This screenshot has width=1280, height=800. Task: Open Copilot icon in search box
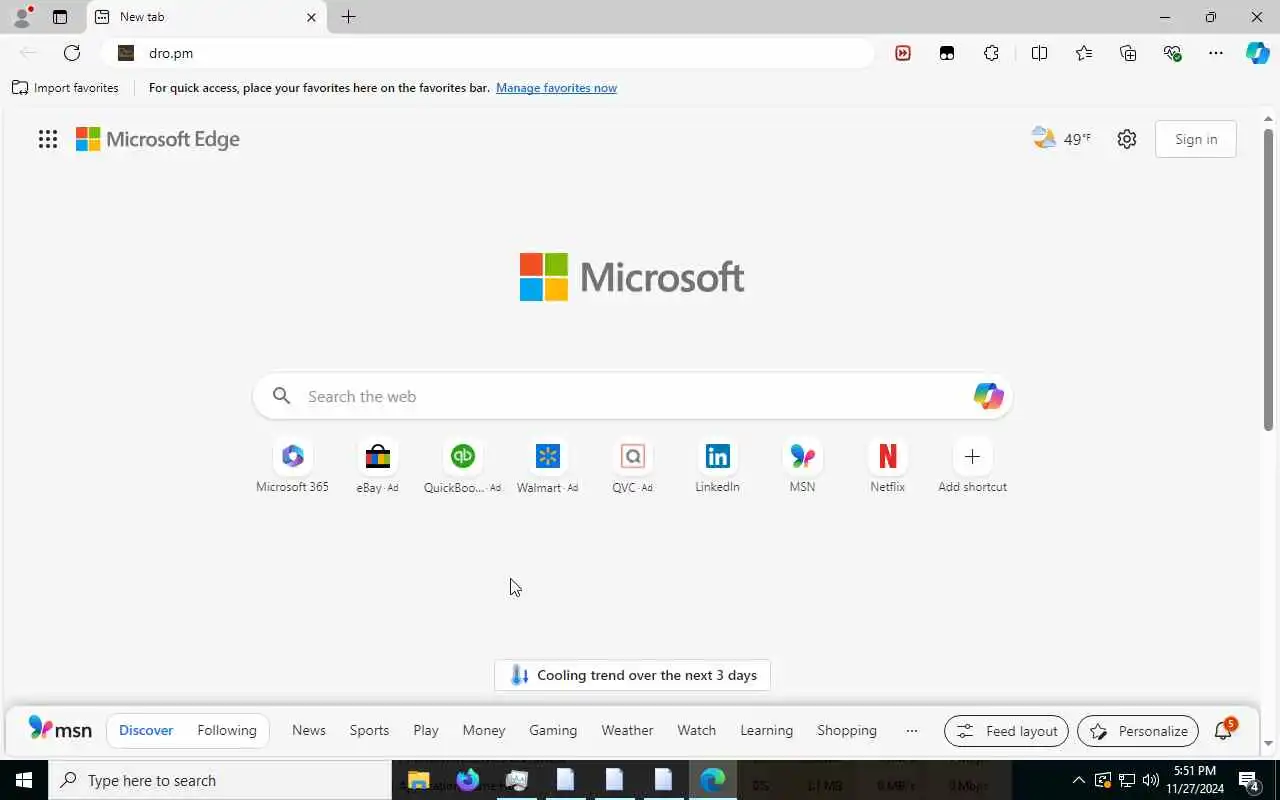click(988, 396)
